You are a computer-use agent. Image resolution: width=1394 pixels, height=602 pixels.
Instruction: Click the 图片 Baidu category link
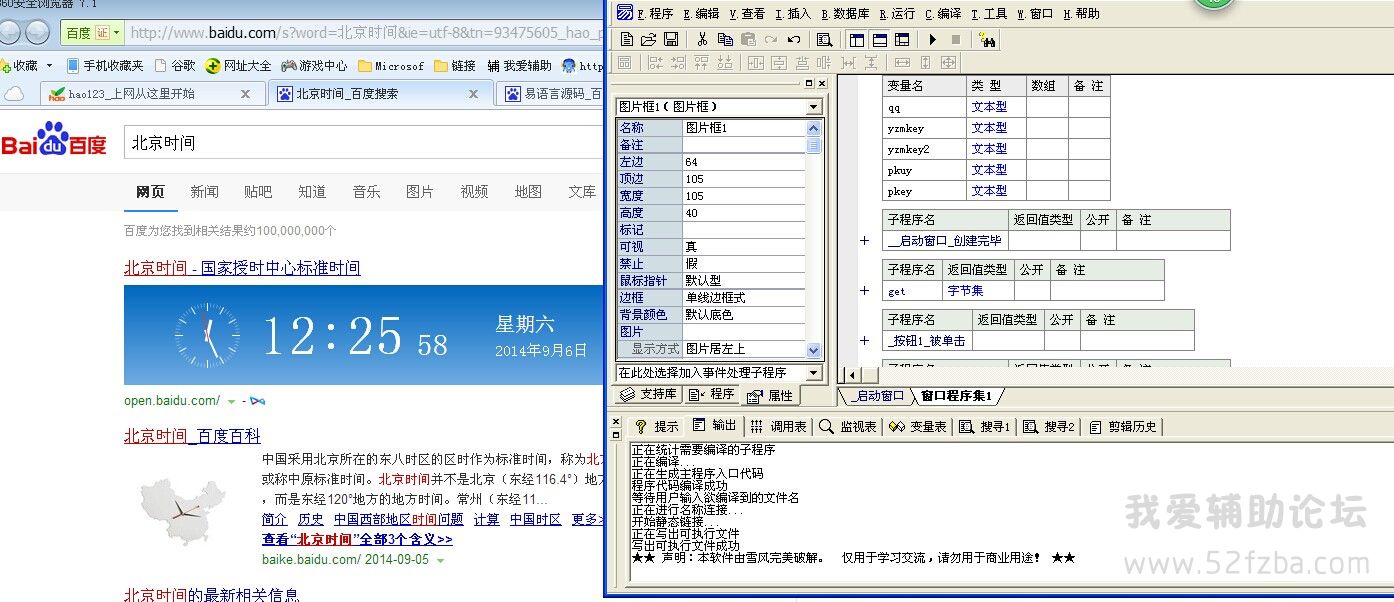click(x=420, y=192)
